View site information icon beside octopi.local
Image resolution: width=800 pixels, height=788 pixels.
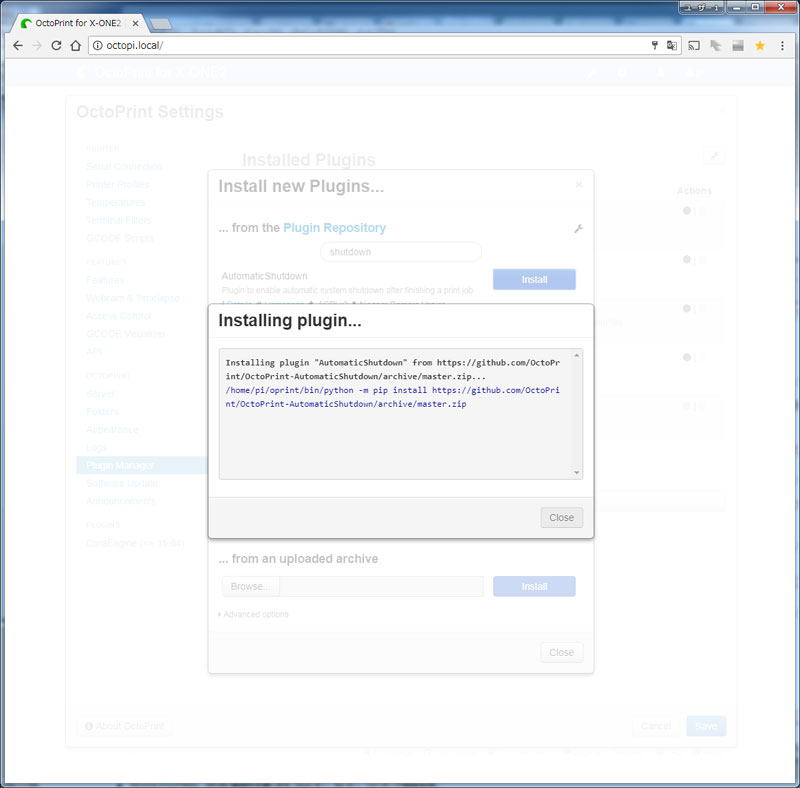tap(97, 45)
